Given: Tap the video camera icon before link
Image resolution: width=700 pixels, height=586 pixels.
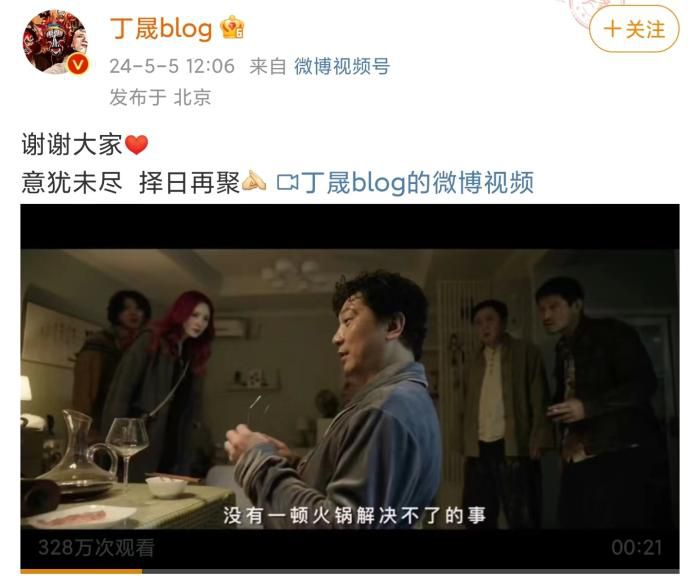Looking at the screenshot, I should [287, 183].
